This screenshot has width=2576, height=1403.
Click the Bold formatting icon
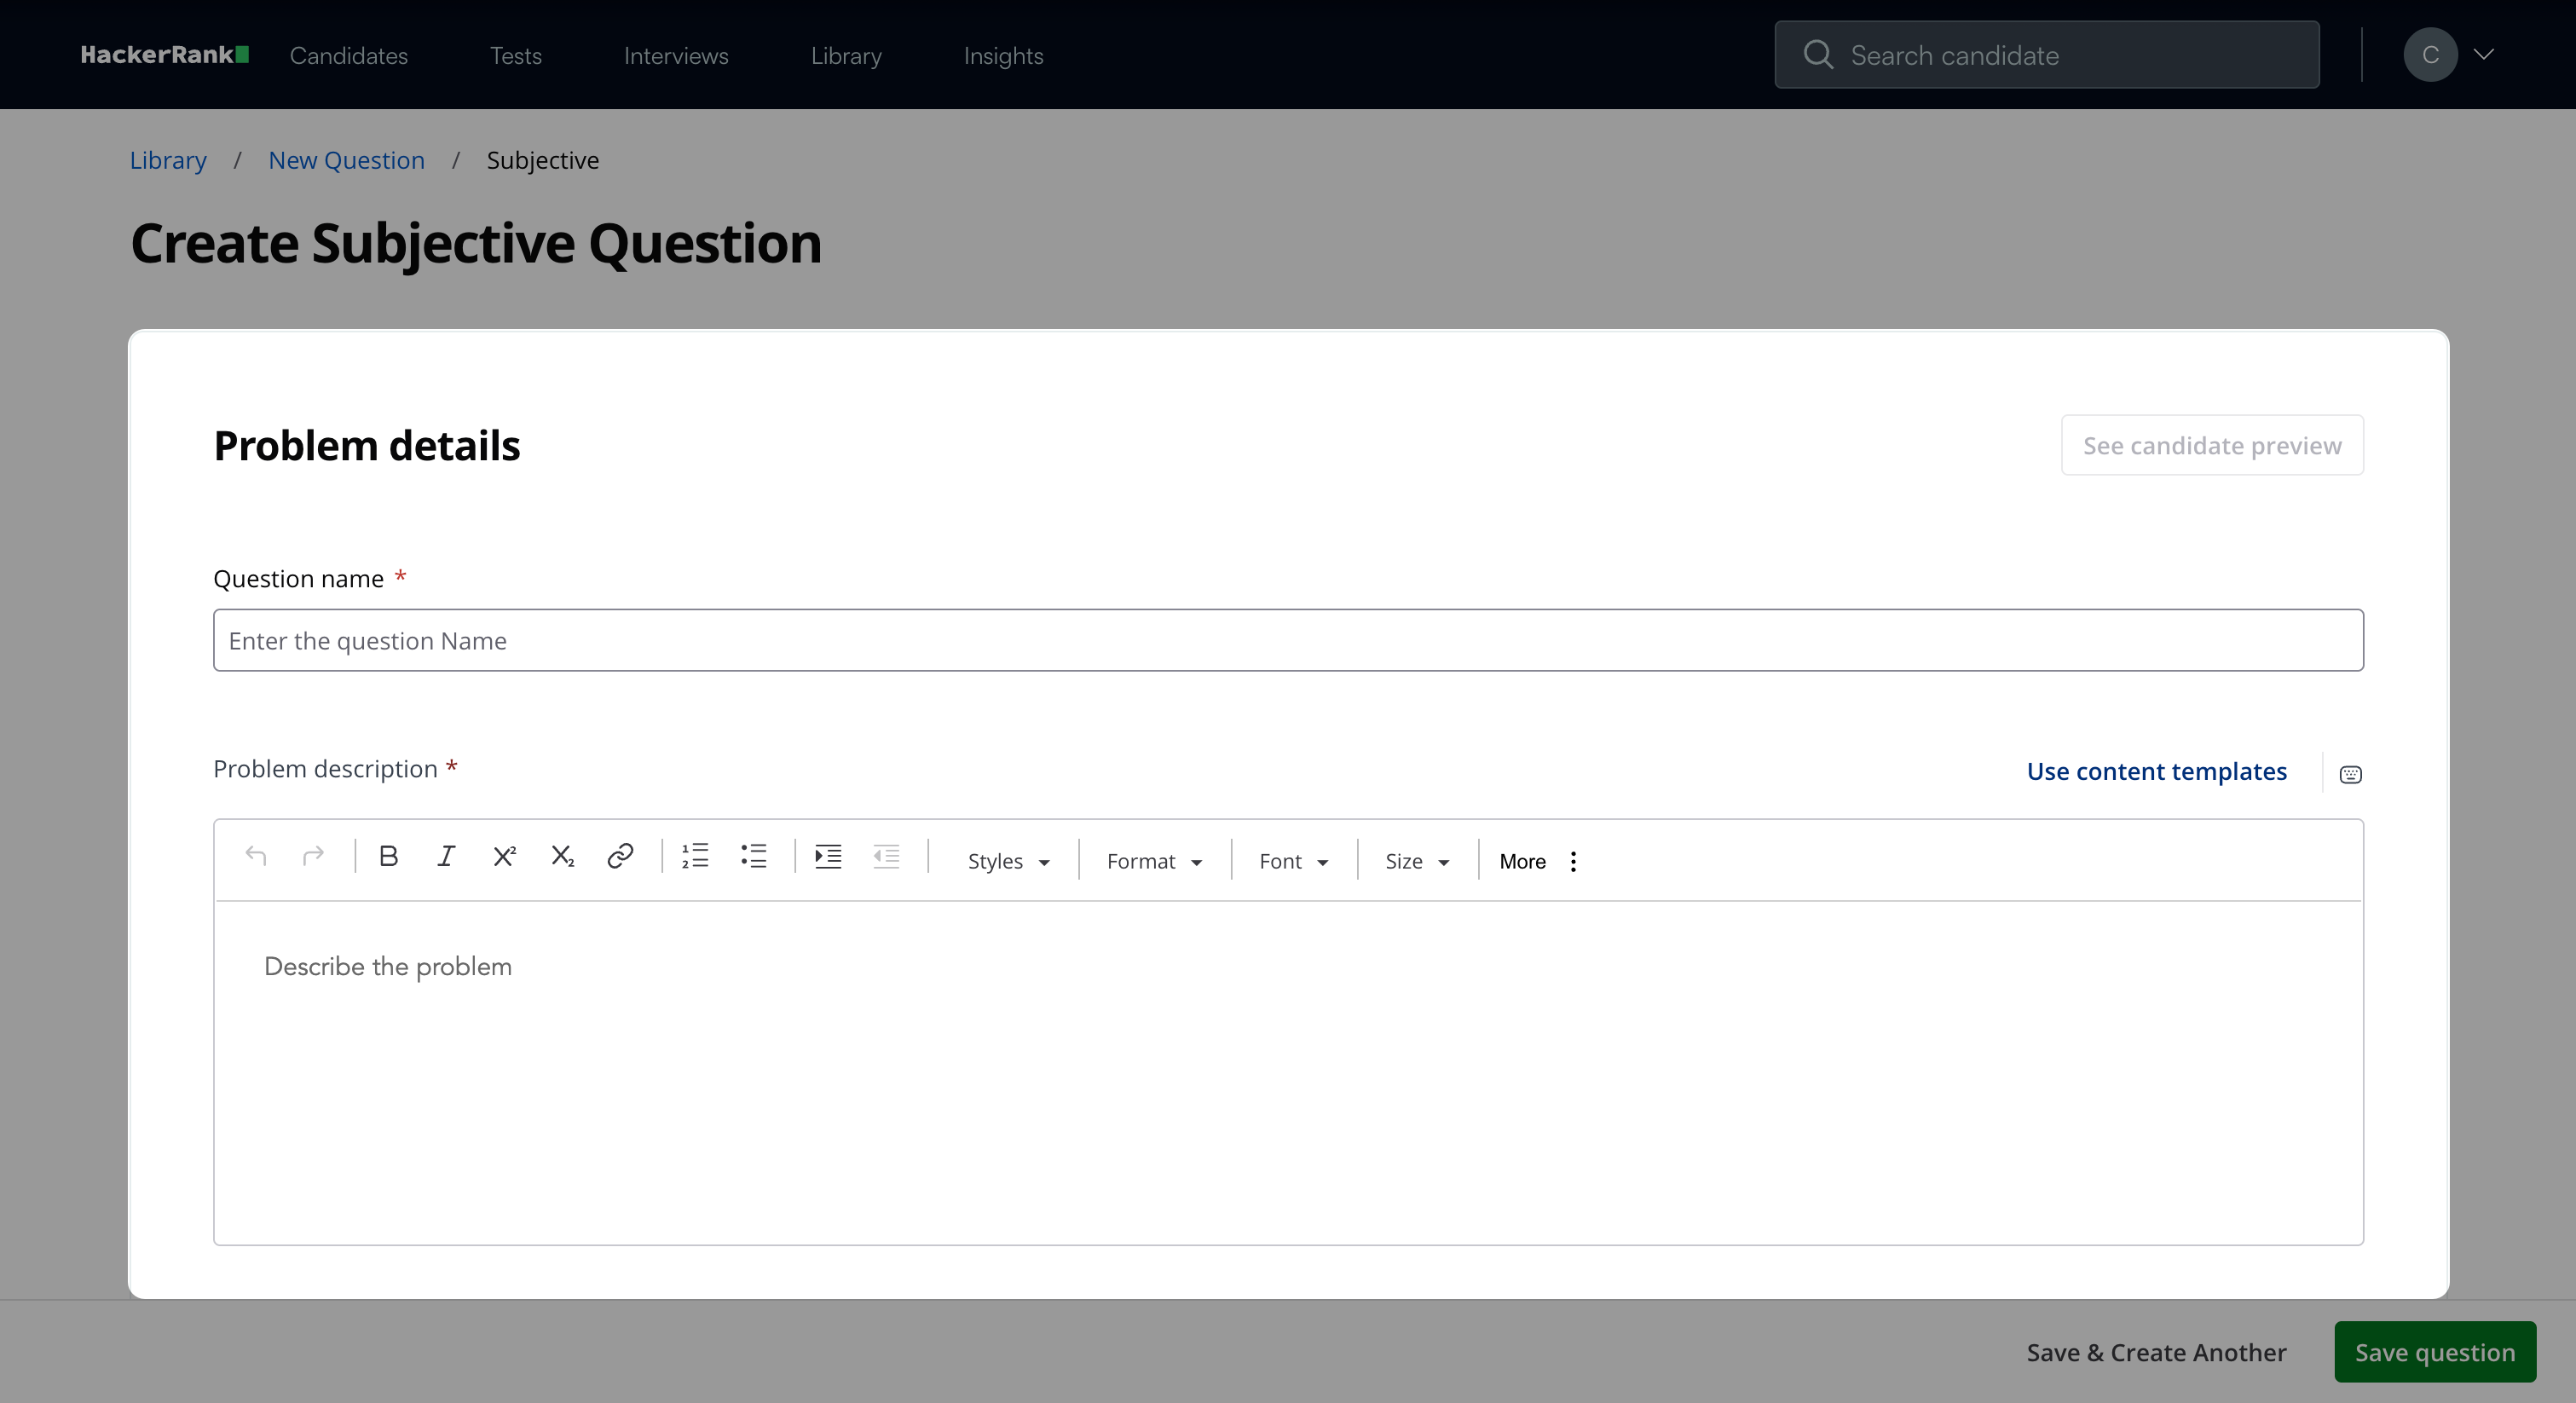[389, 857]
